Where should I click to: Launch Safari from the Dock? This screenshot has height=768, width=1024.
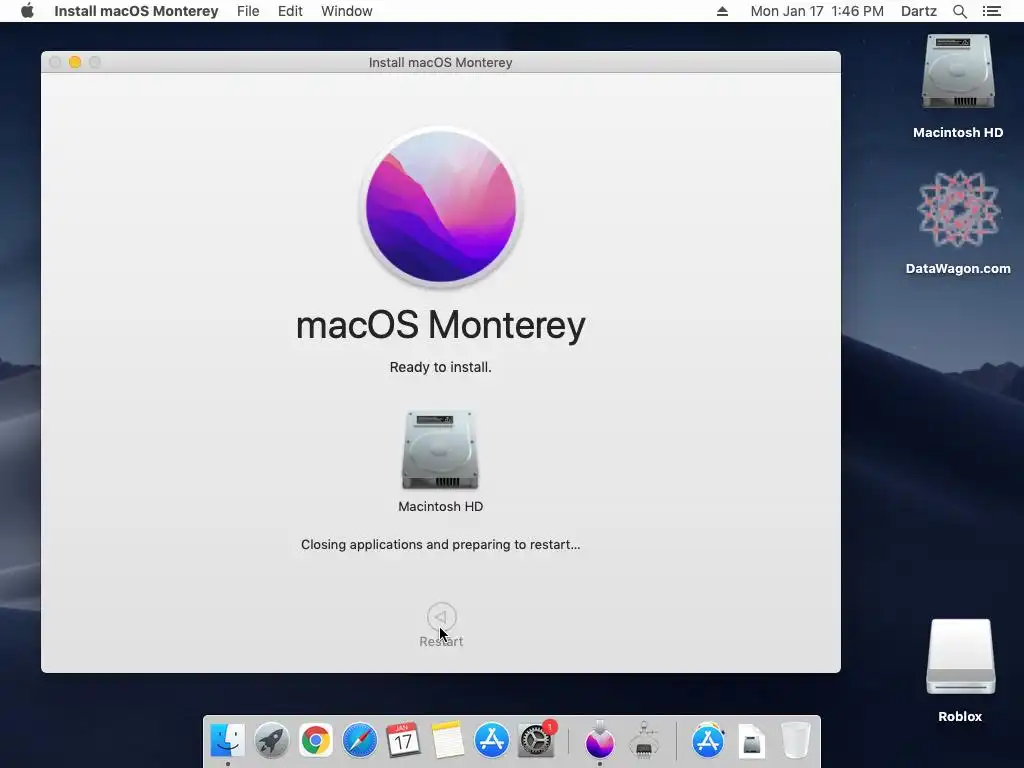pos(359,740)
